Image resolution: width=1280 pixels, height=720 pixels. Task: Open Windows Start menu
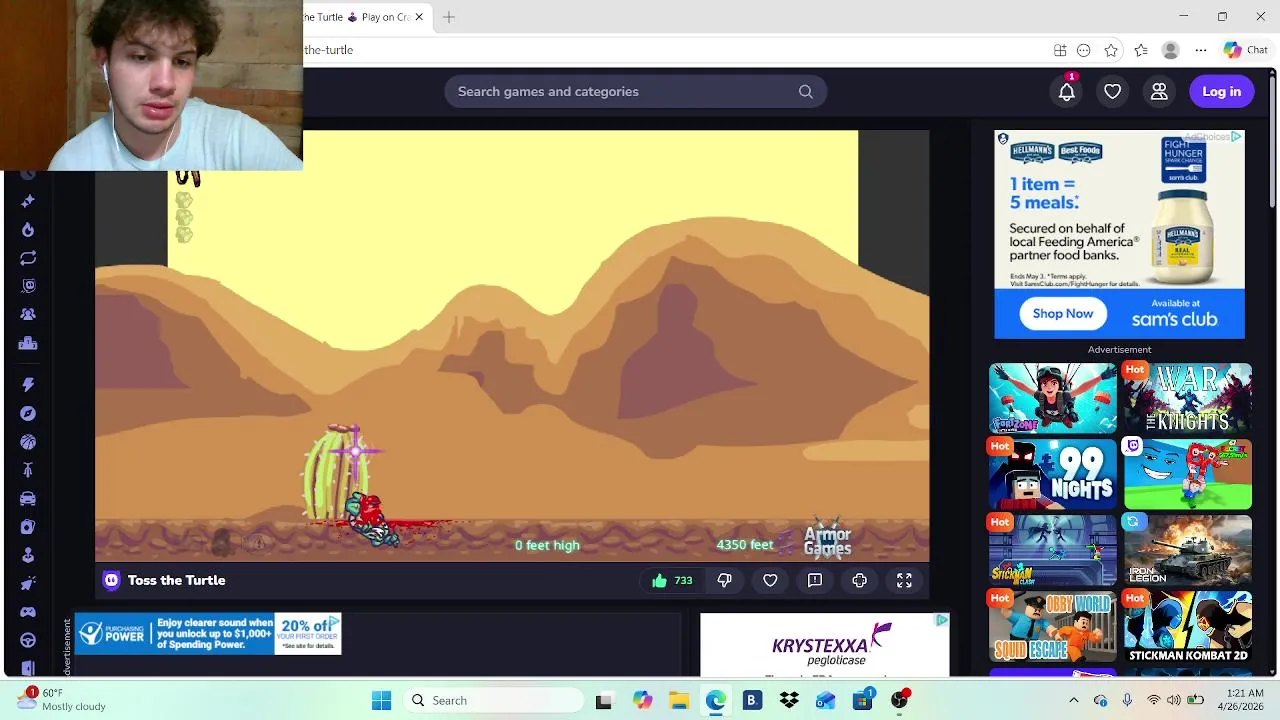[382, 701]
